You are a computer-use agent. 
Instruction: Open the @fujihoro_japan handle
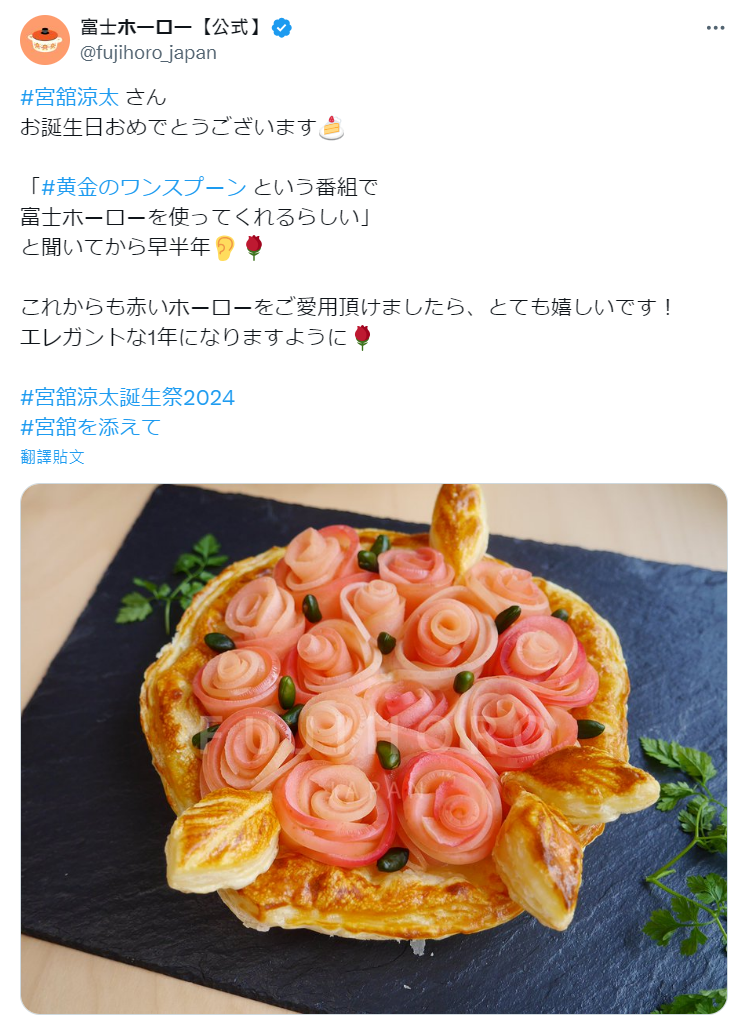coord(148,53)
